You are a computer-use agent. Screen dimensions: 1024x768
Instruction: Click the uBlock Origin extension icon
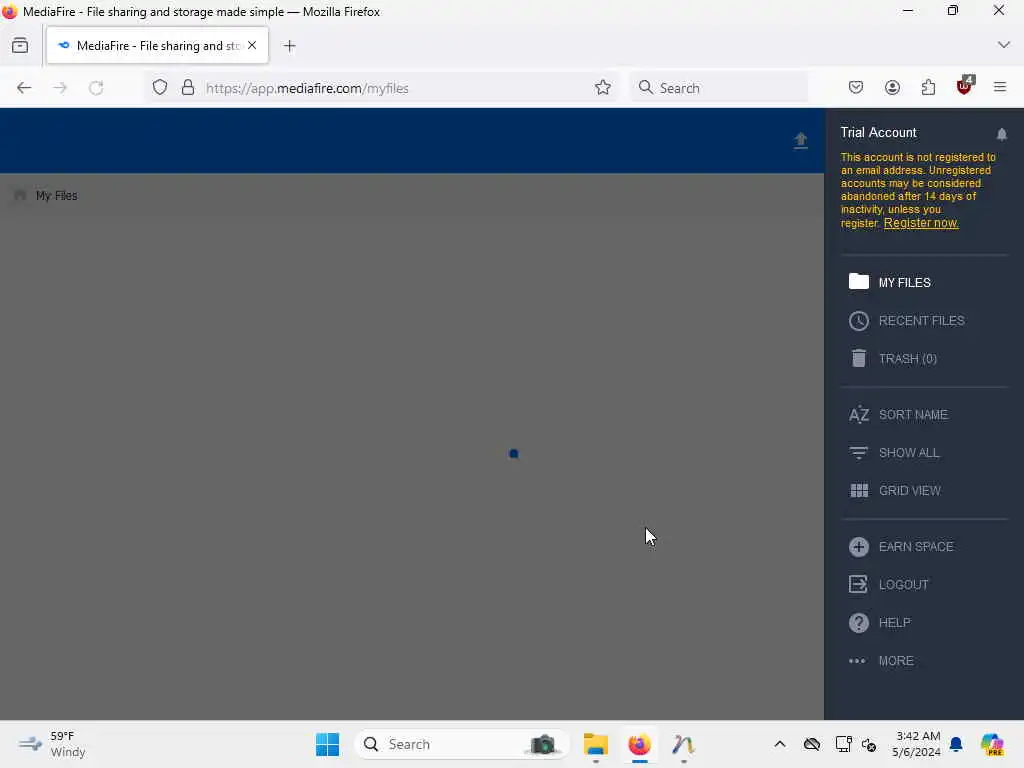coord(965,86)
